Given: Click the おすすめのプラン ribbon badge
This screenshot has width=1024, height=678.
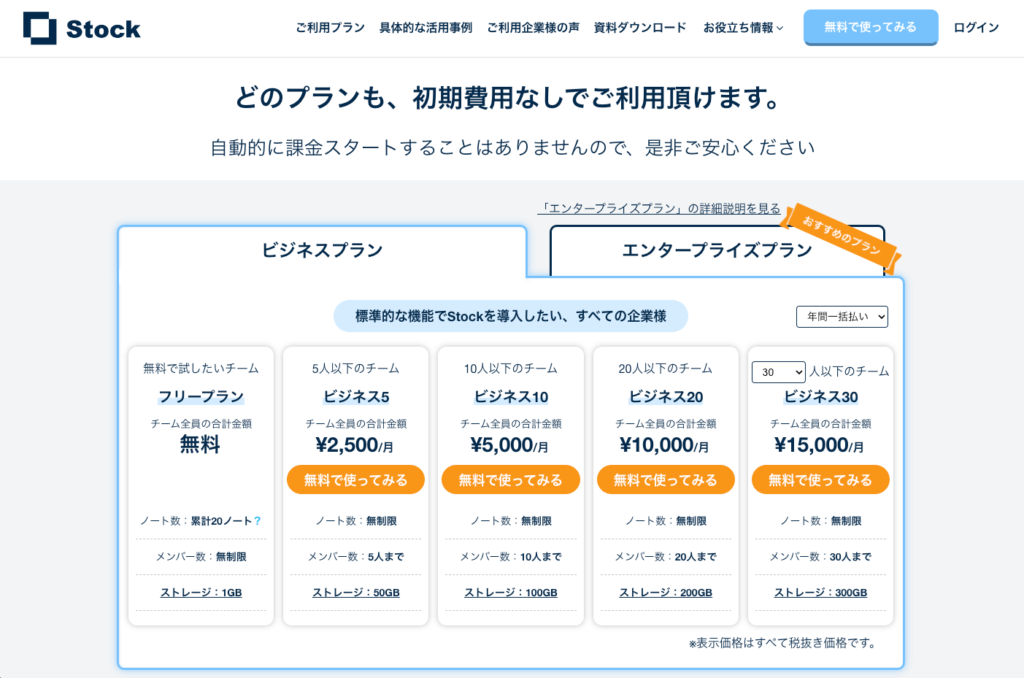Looking at the screenshot, I should (x=842, y=236).
